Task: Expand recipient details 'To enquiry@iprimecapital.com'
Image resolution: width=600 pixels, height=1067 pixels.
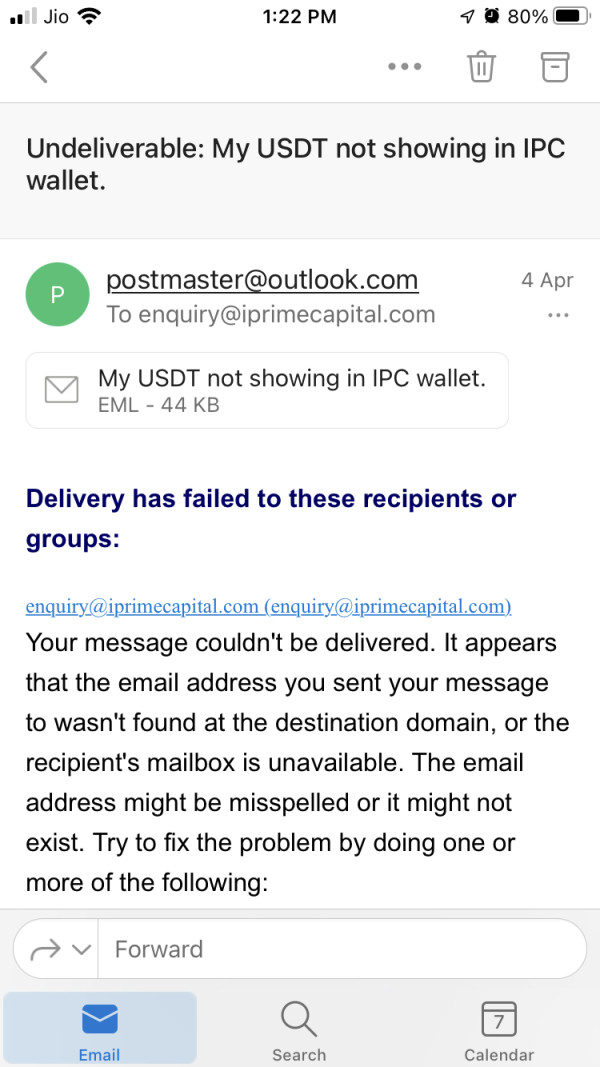Action: pos(271,315)
